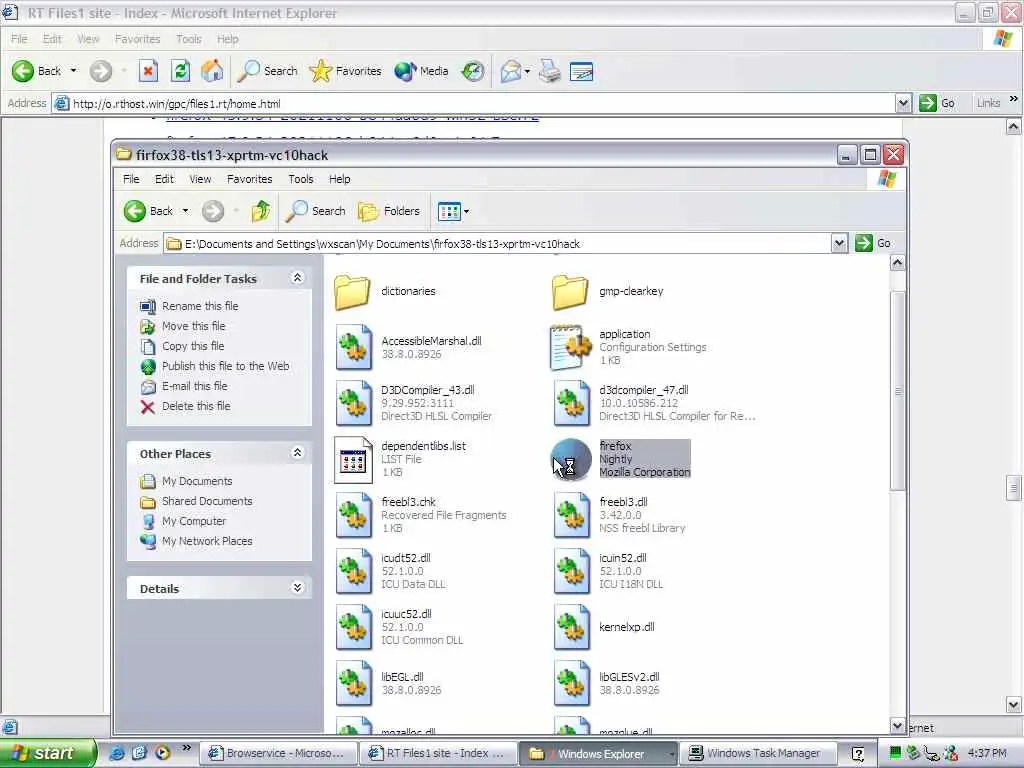Stop loading page in Internet Explorer
Screen dimensions: 1024x768
point(148,71)
